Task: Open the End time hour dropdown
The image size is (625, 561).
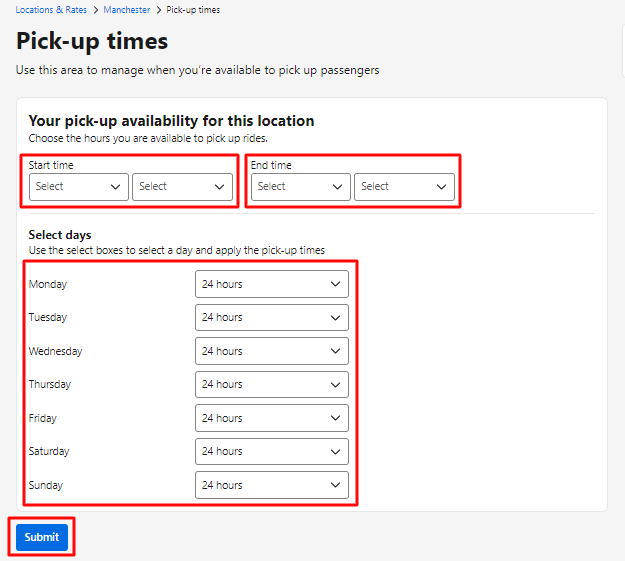Action: pyautogui.click(x=301, y=187)
